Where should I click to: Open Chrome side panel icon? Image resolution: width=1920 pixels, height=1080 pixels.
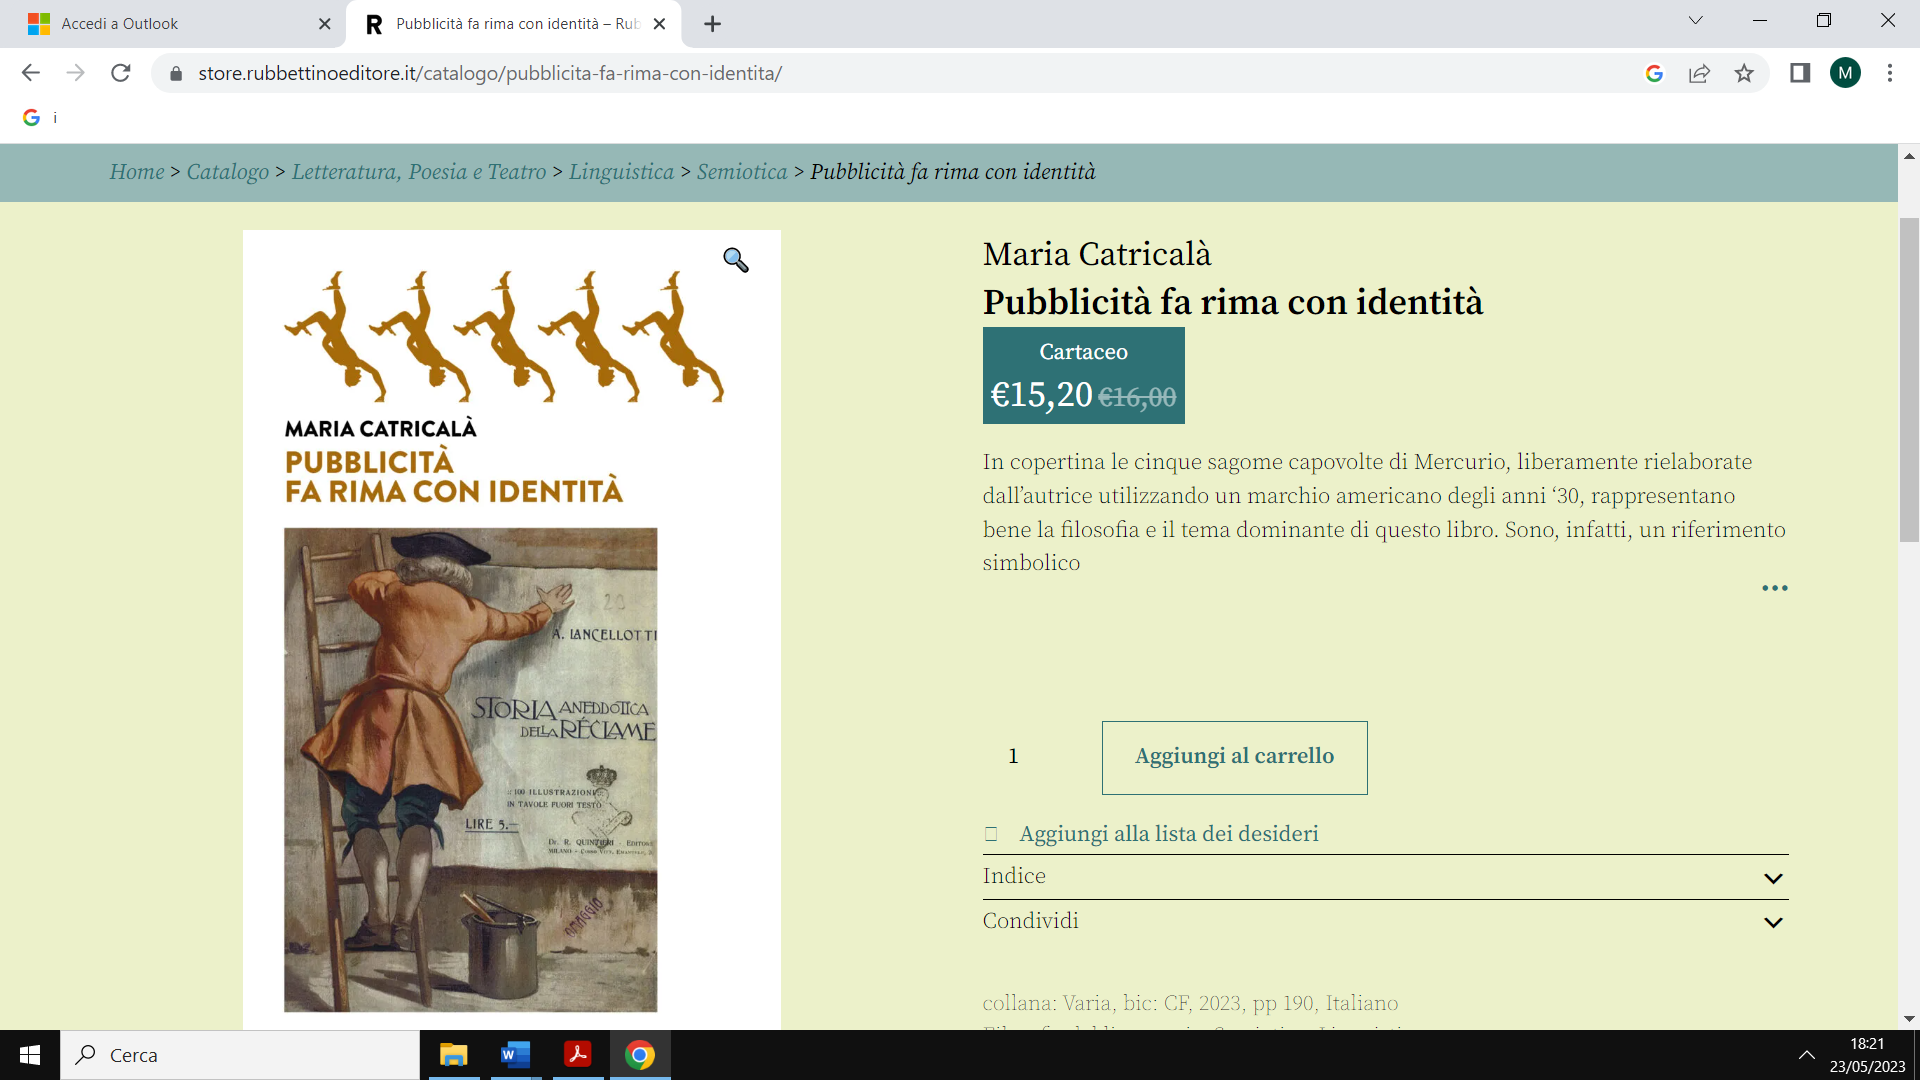(x=1800, y=73)
